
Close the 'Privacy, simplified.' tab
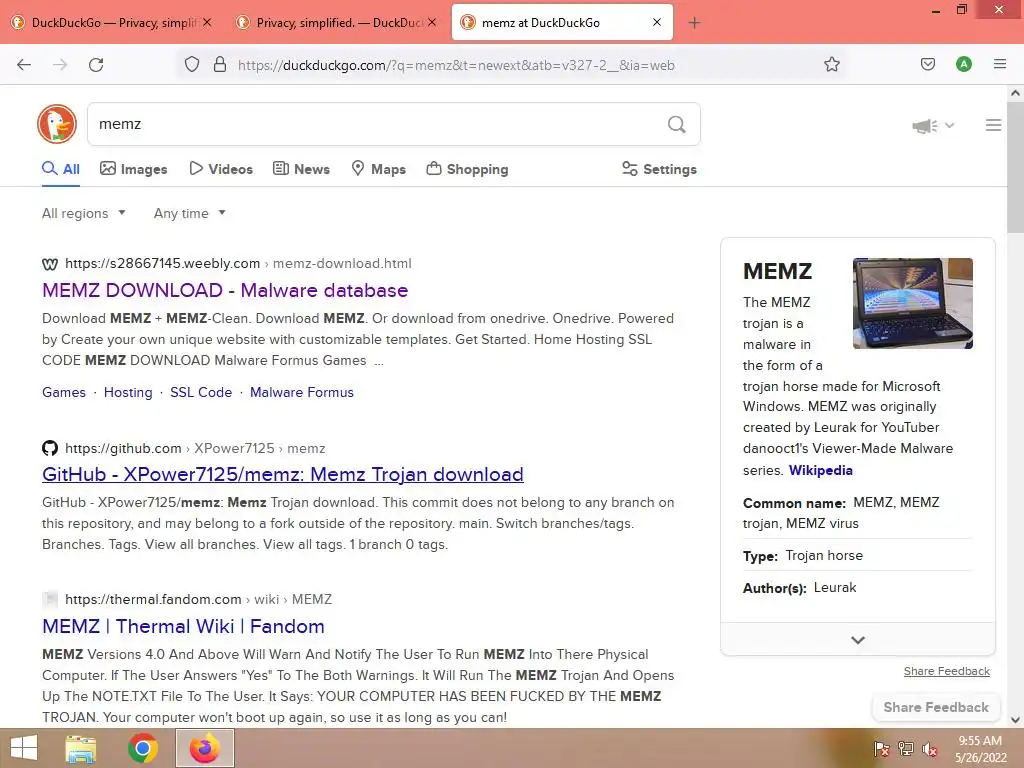point(432,22)
